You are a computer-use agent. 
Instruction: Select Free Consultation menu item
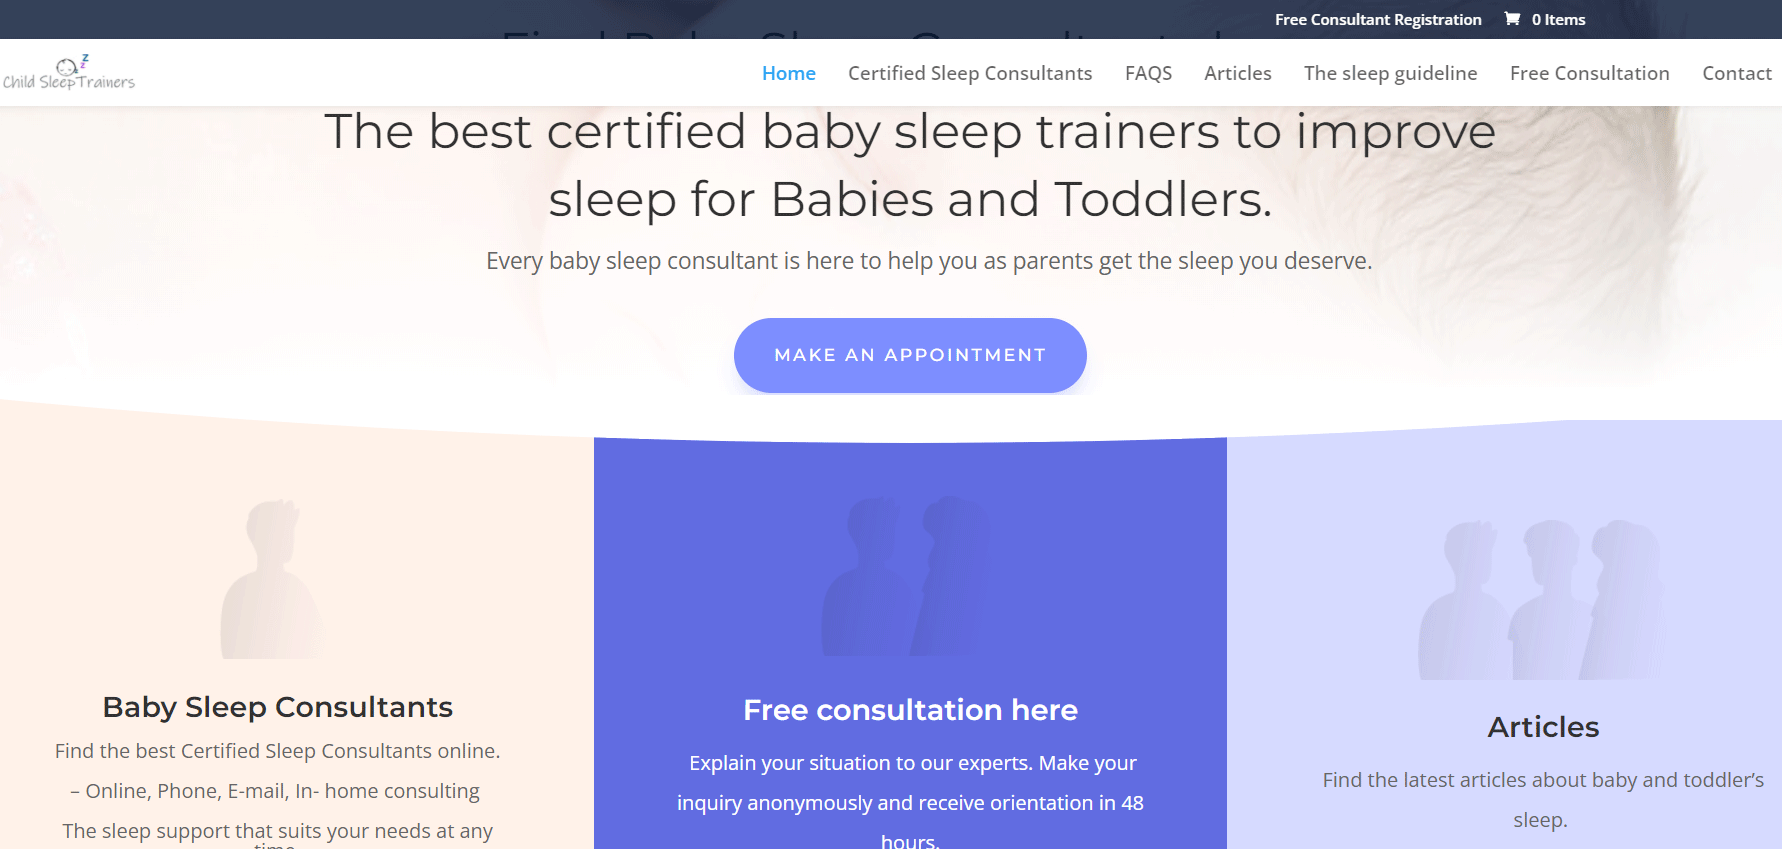[x=1589, y=73]
